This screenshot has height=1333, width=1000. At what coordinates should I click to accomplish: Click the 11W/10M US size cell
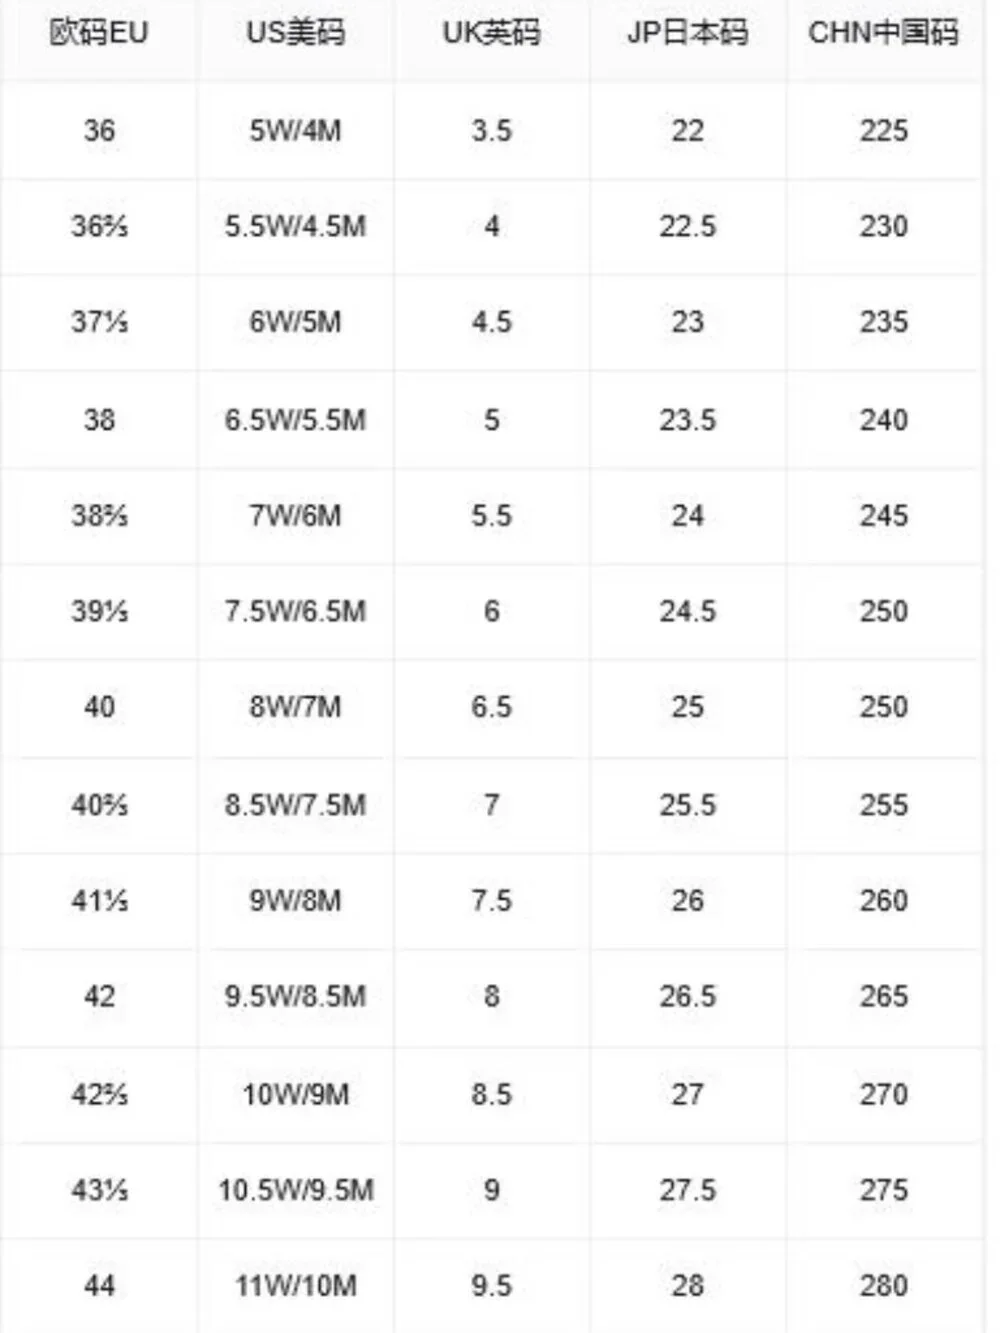295,1286
